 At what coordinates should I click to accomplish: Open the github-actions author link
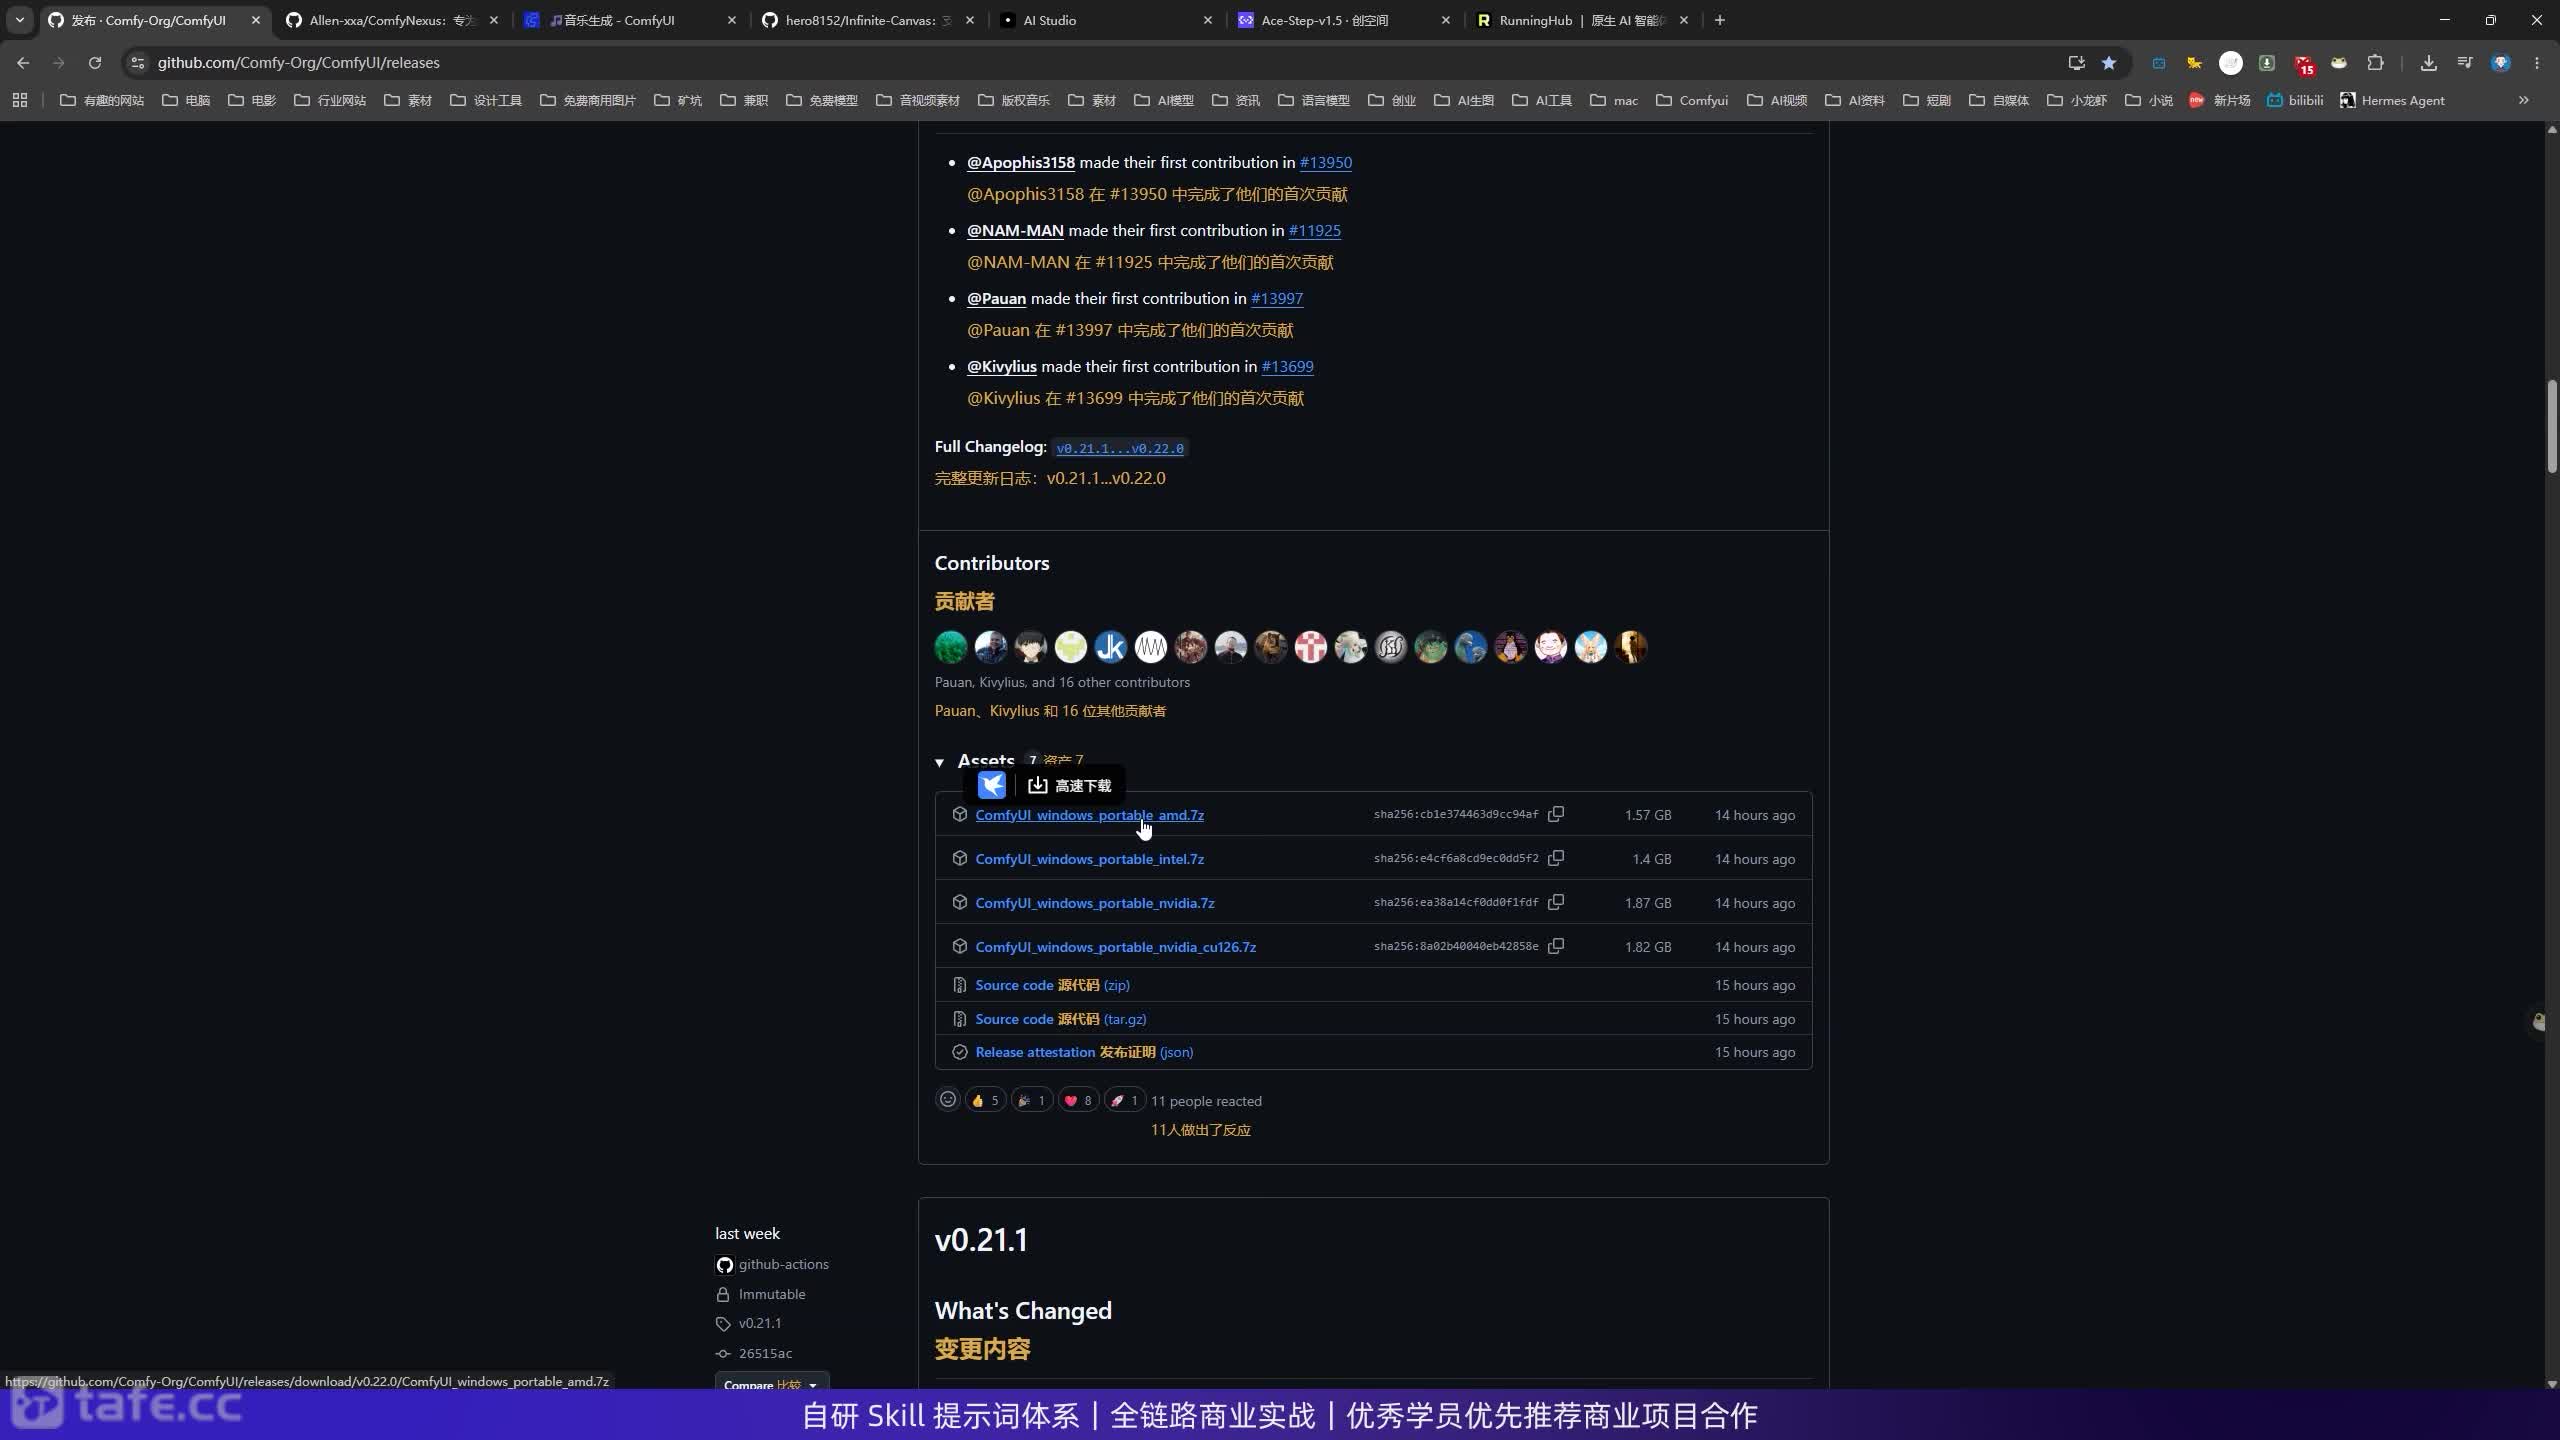pos(783,1264)
